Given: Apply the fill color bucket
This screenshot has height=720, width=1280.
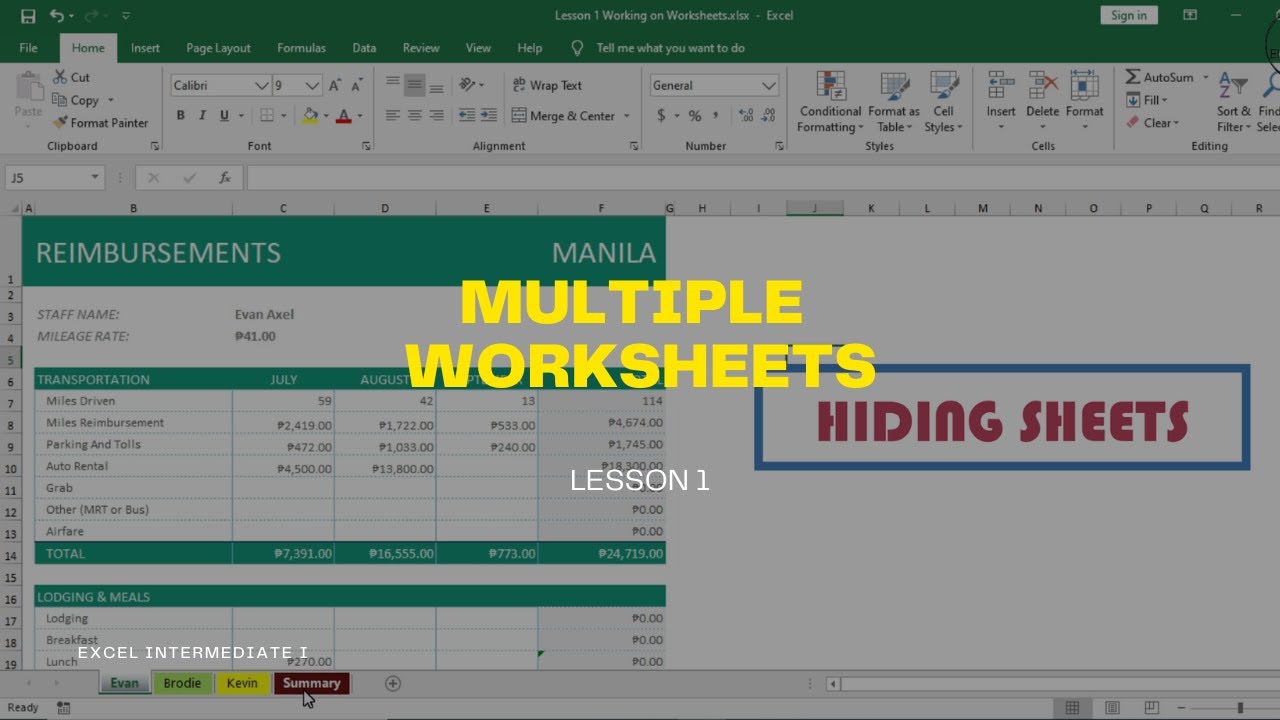Looking at the screenshot, I should (310, 116).
